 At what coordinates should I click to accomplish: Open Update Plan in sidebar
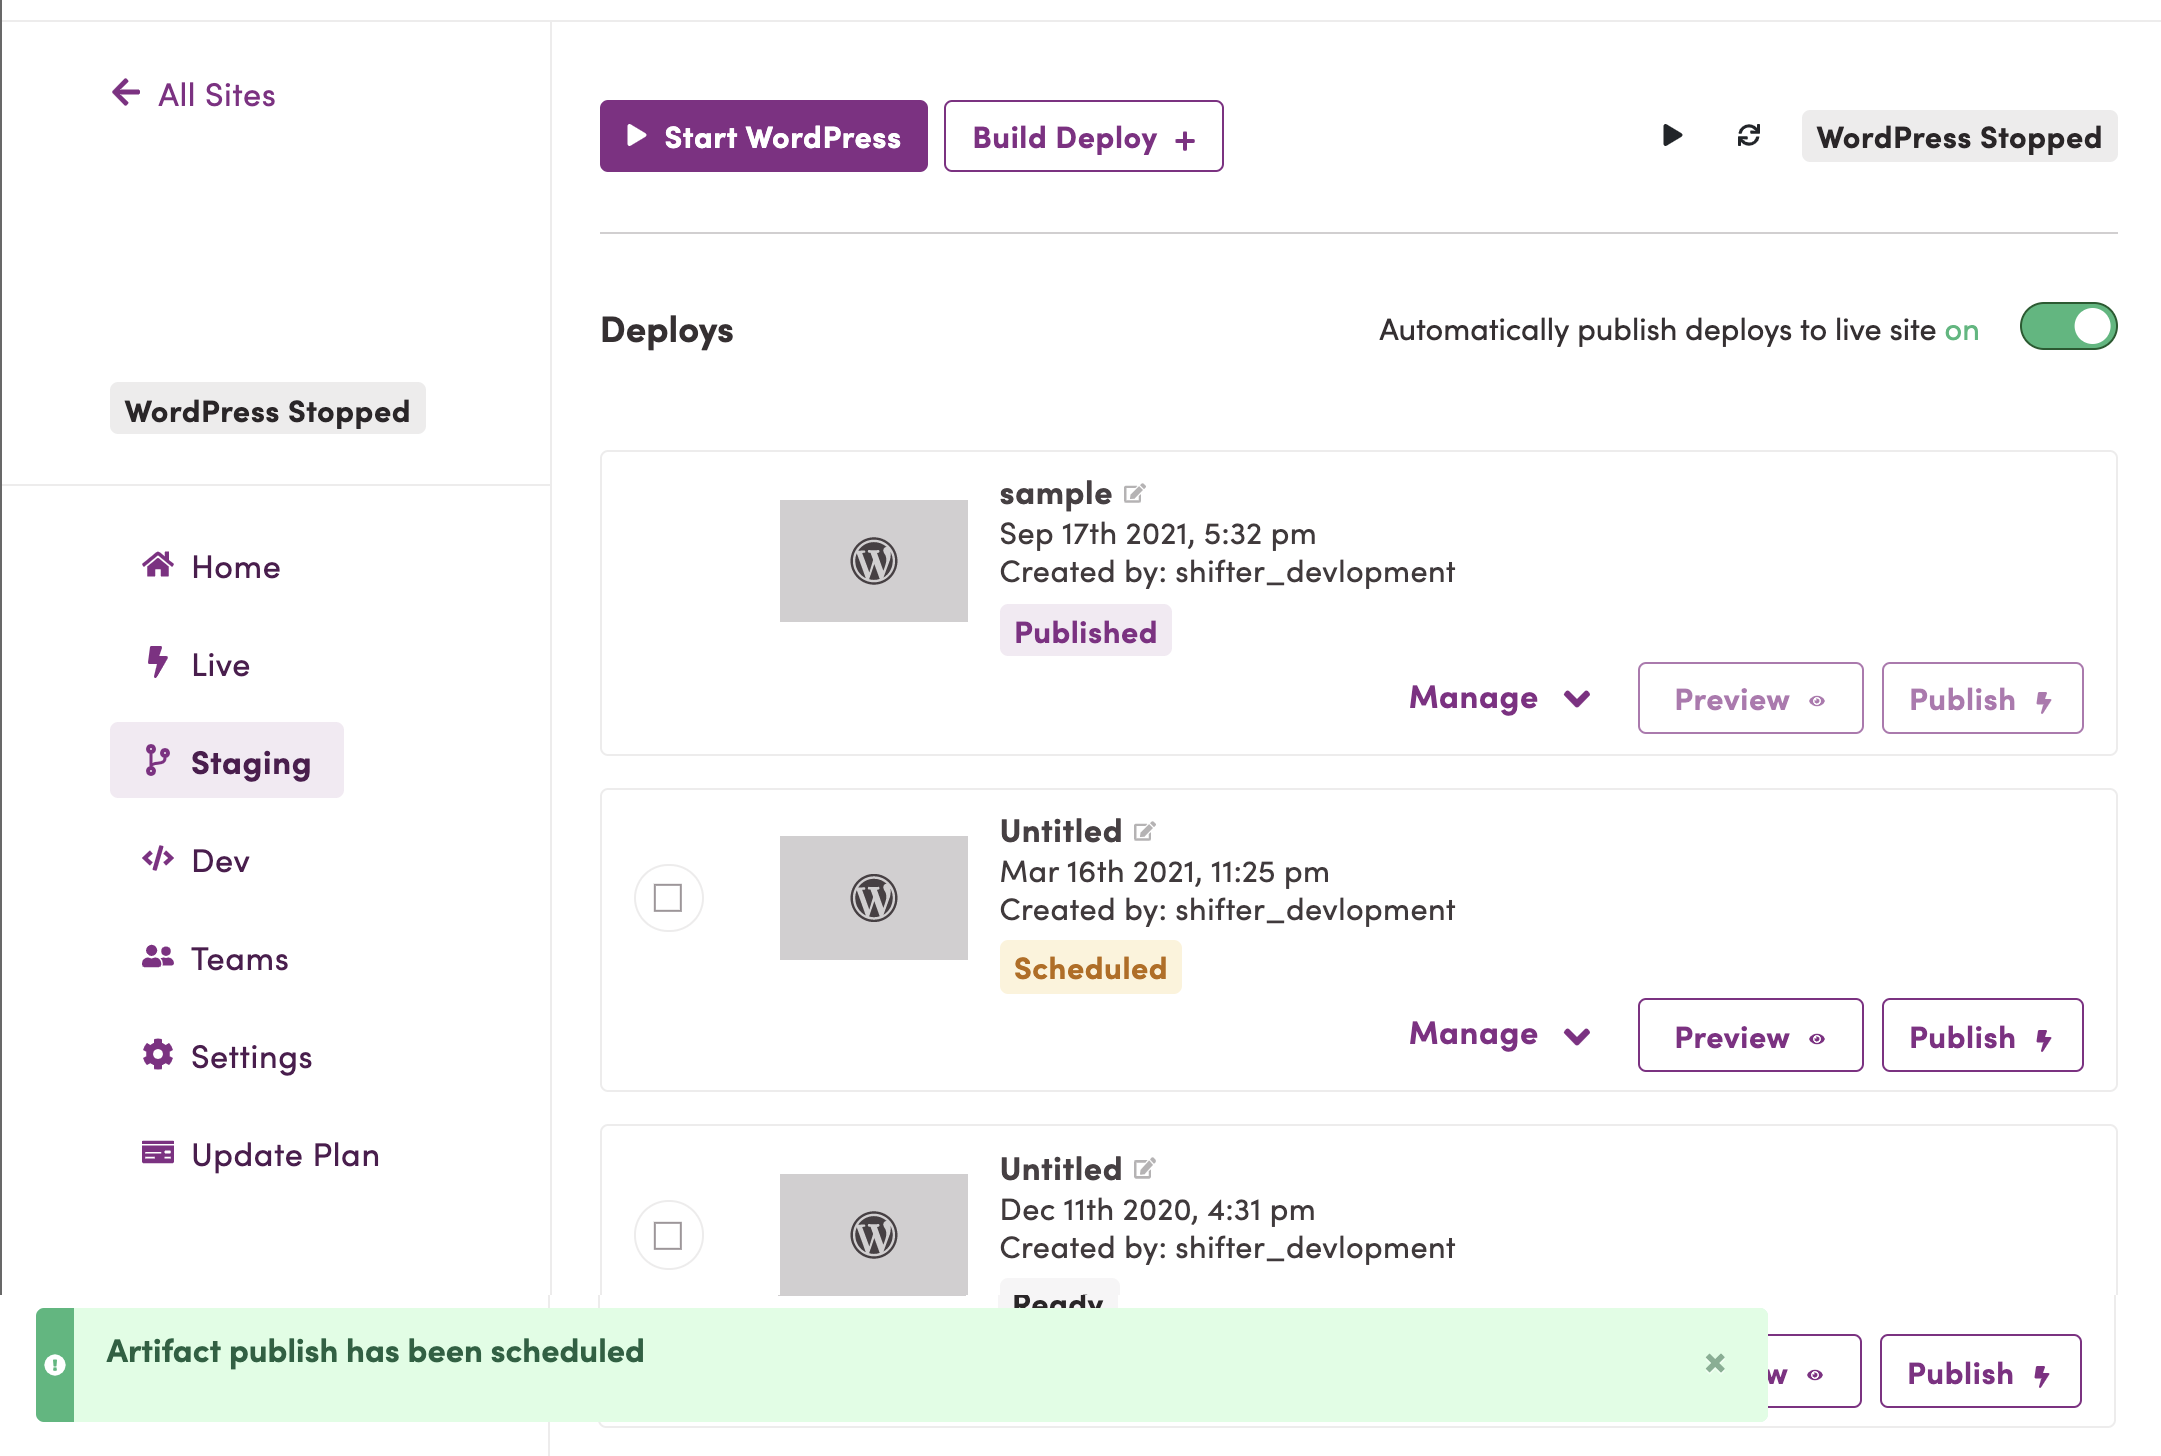point(261,1154)
